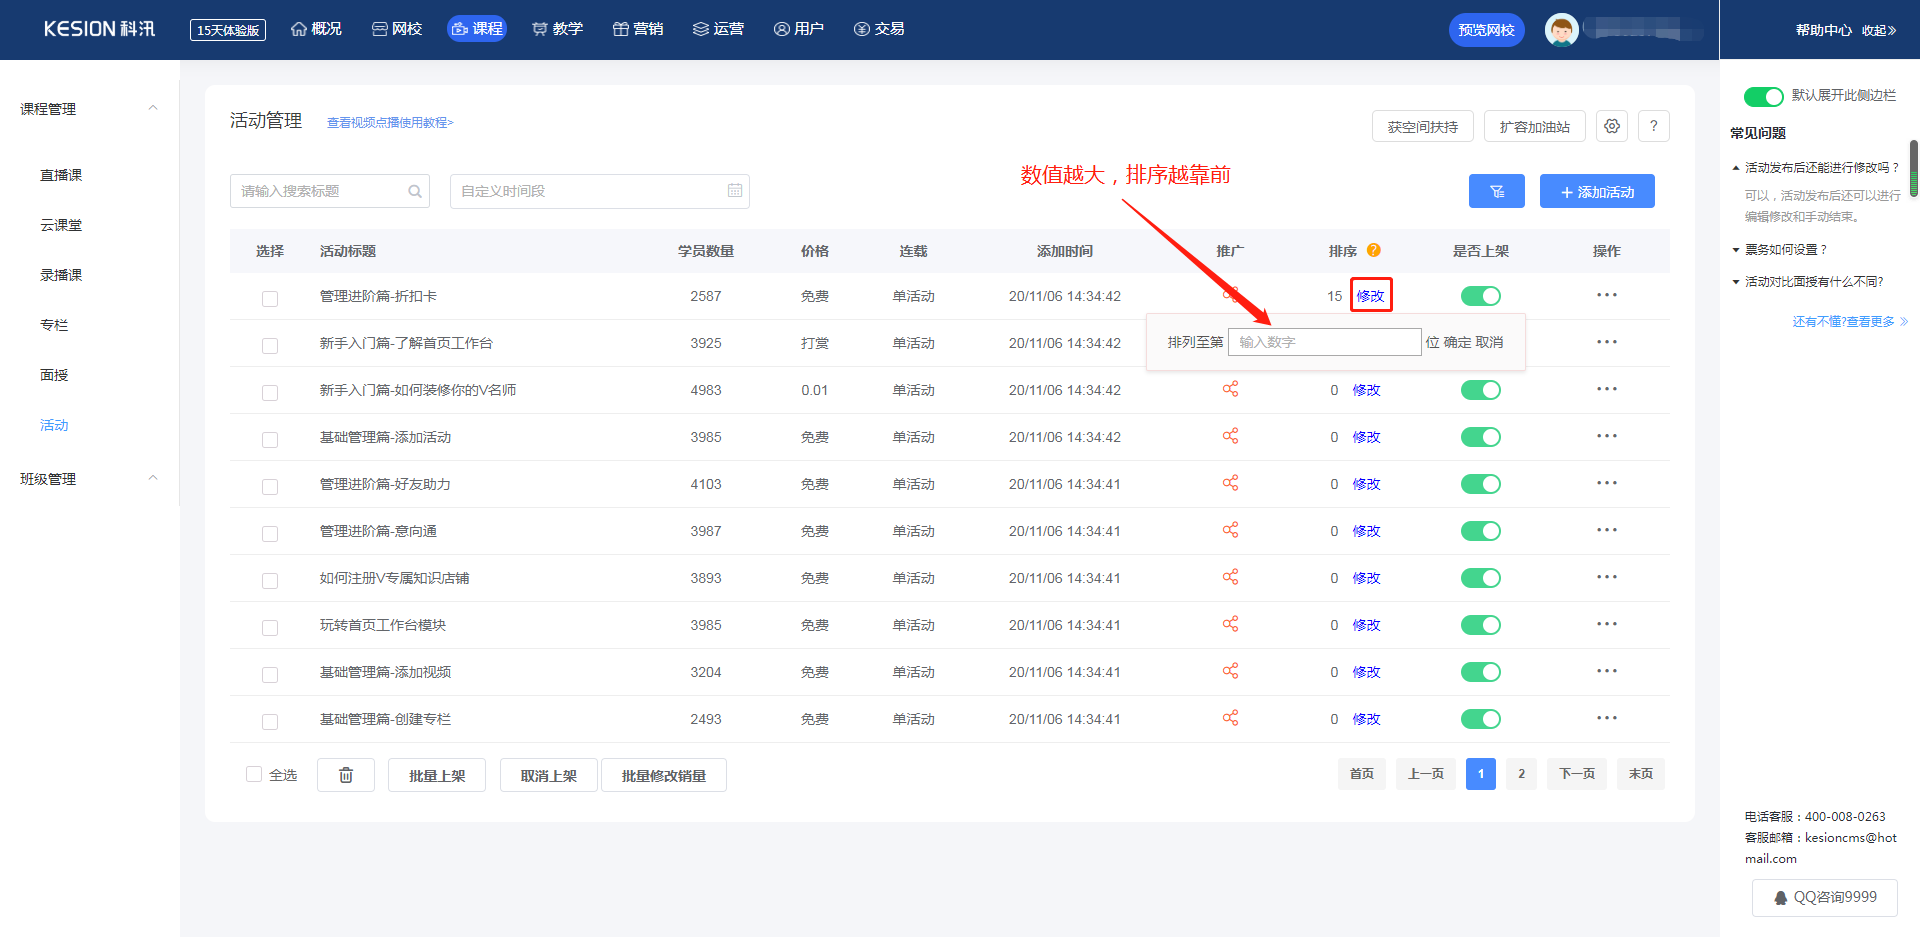Screen dimensions: 1920x937
Task: Click the 添加活动 button
Action: click(x=1596, y=191)
